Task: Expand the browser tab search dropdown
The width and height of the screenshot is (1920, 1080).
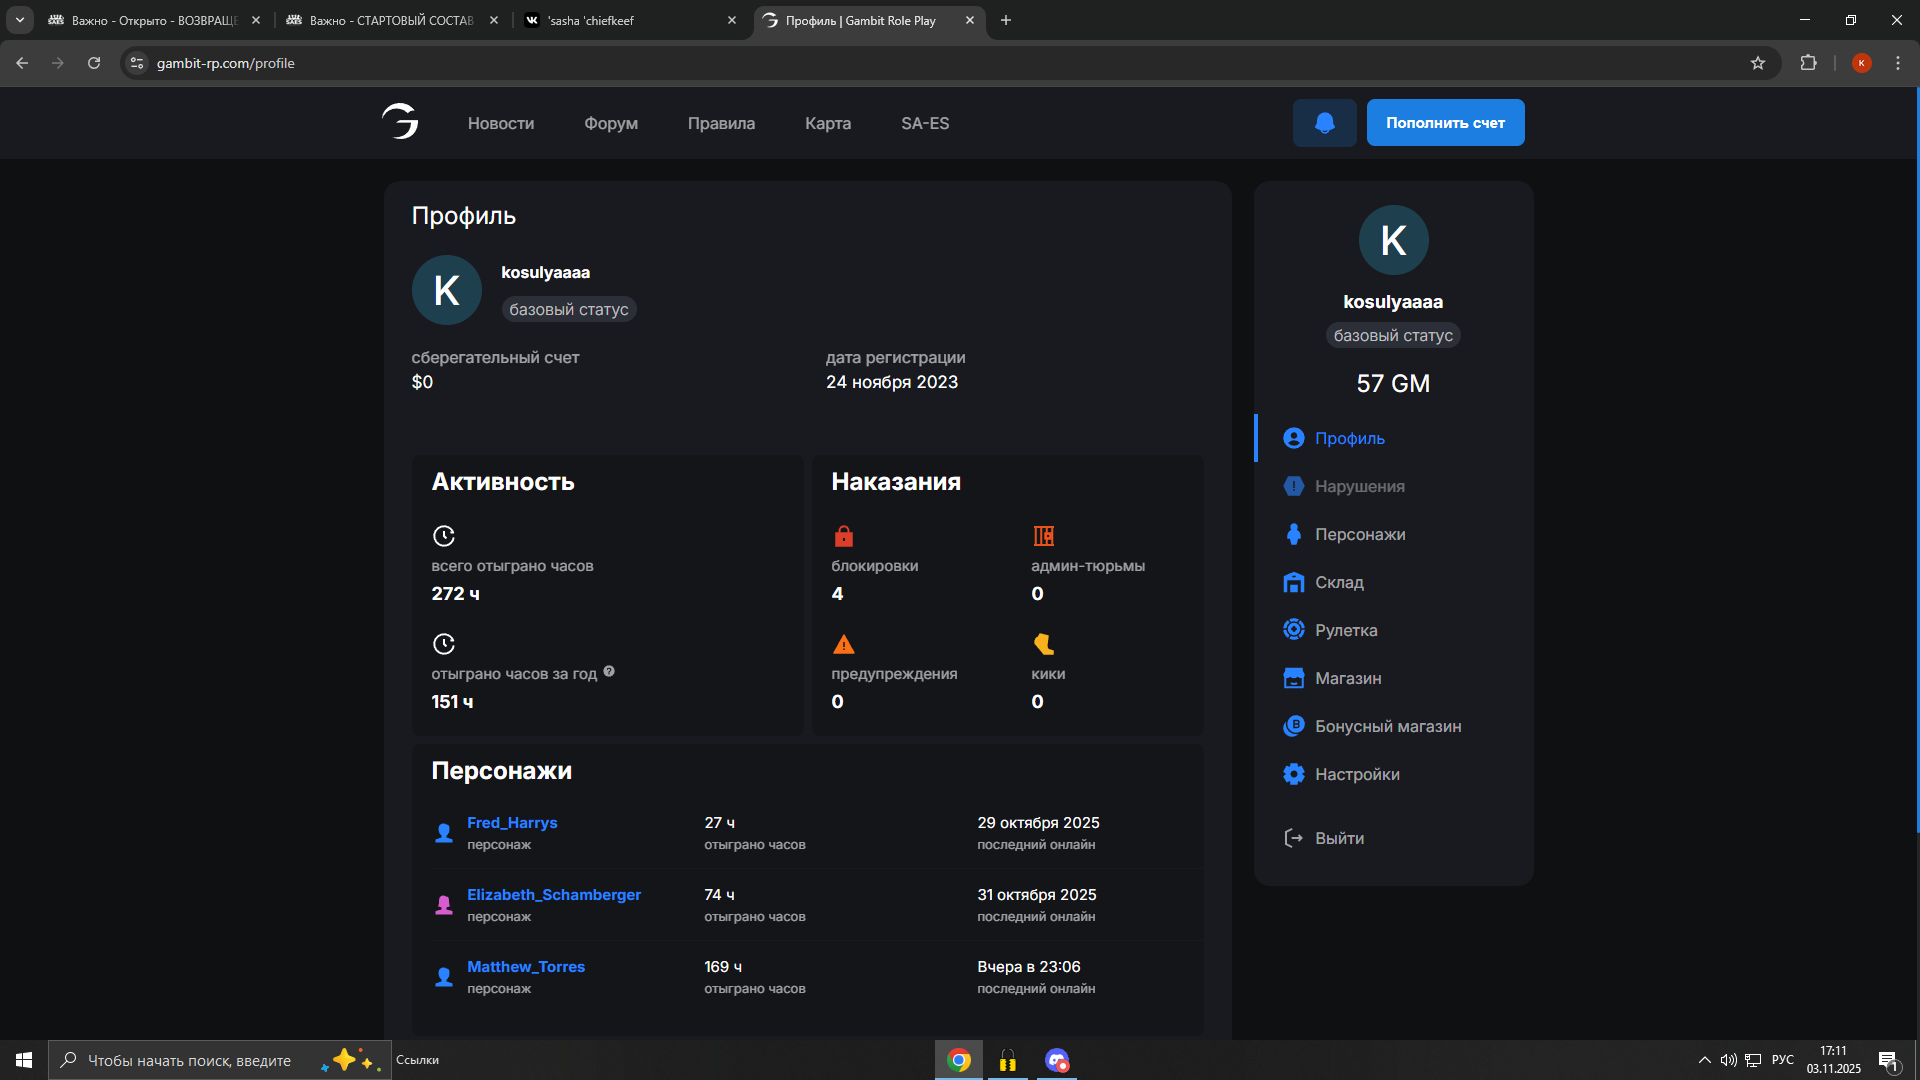Action: tap(19, 20)
